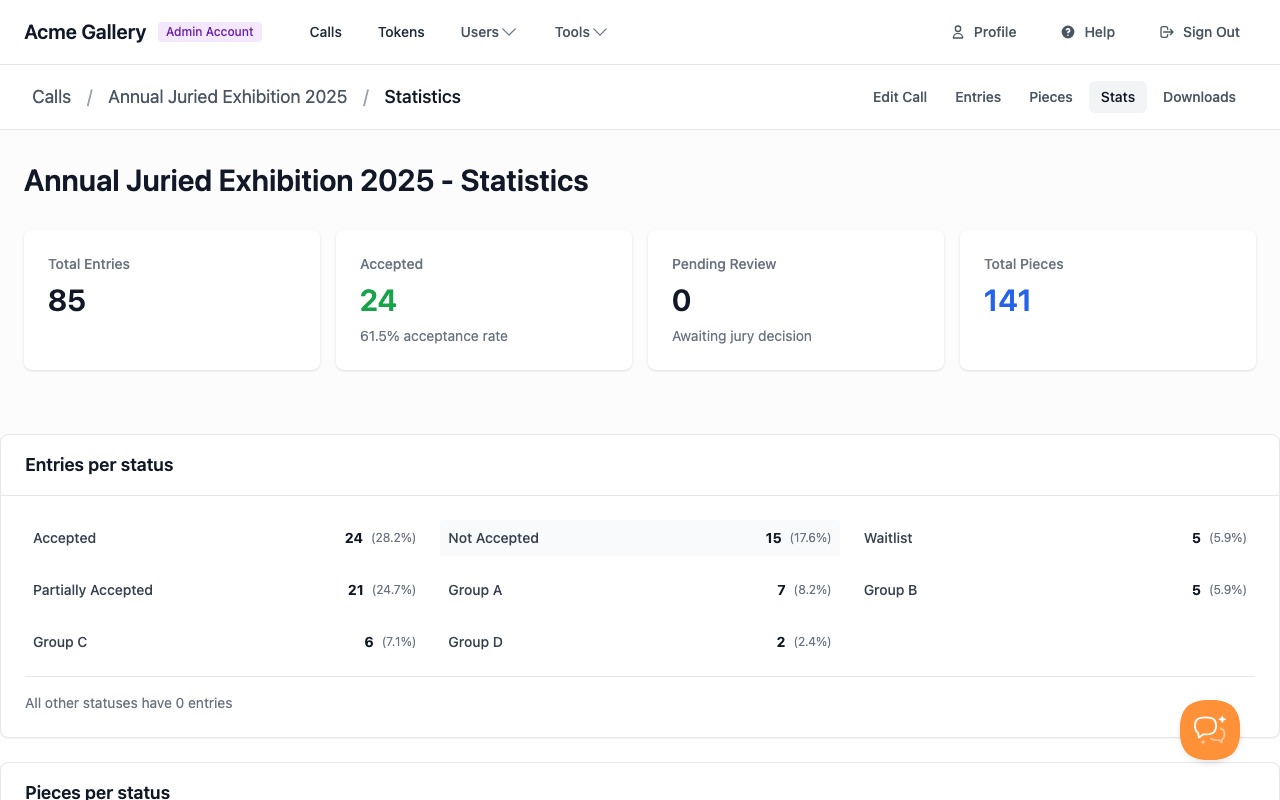Click the Acme Gallery logo
Screen dimensions: 1280x800
[x=84, y=31]
